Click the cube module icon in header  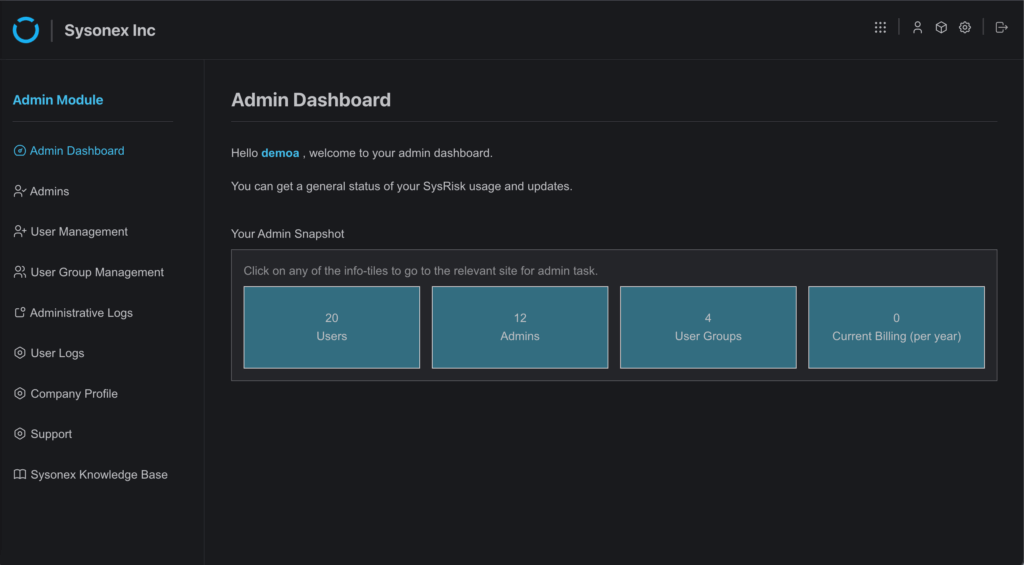pos(941,27)
